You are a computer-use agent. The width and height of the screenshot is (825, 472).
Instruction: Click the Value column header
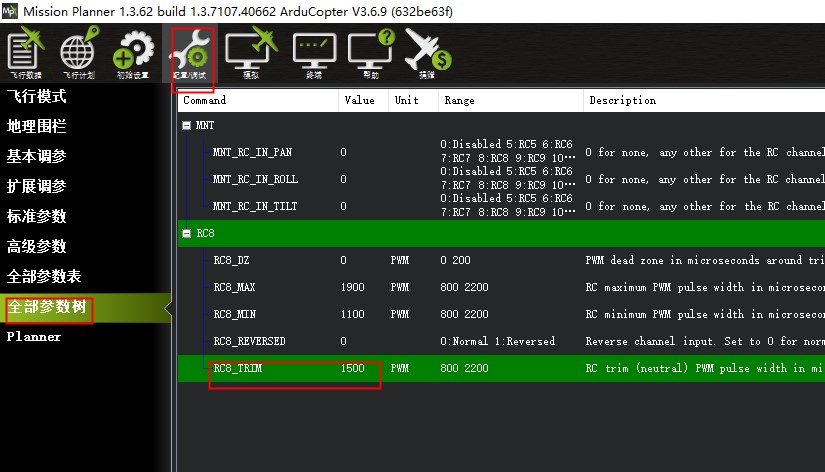coord(363,100)
